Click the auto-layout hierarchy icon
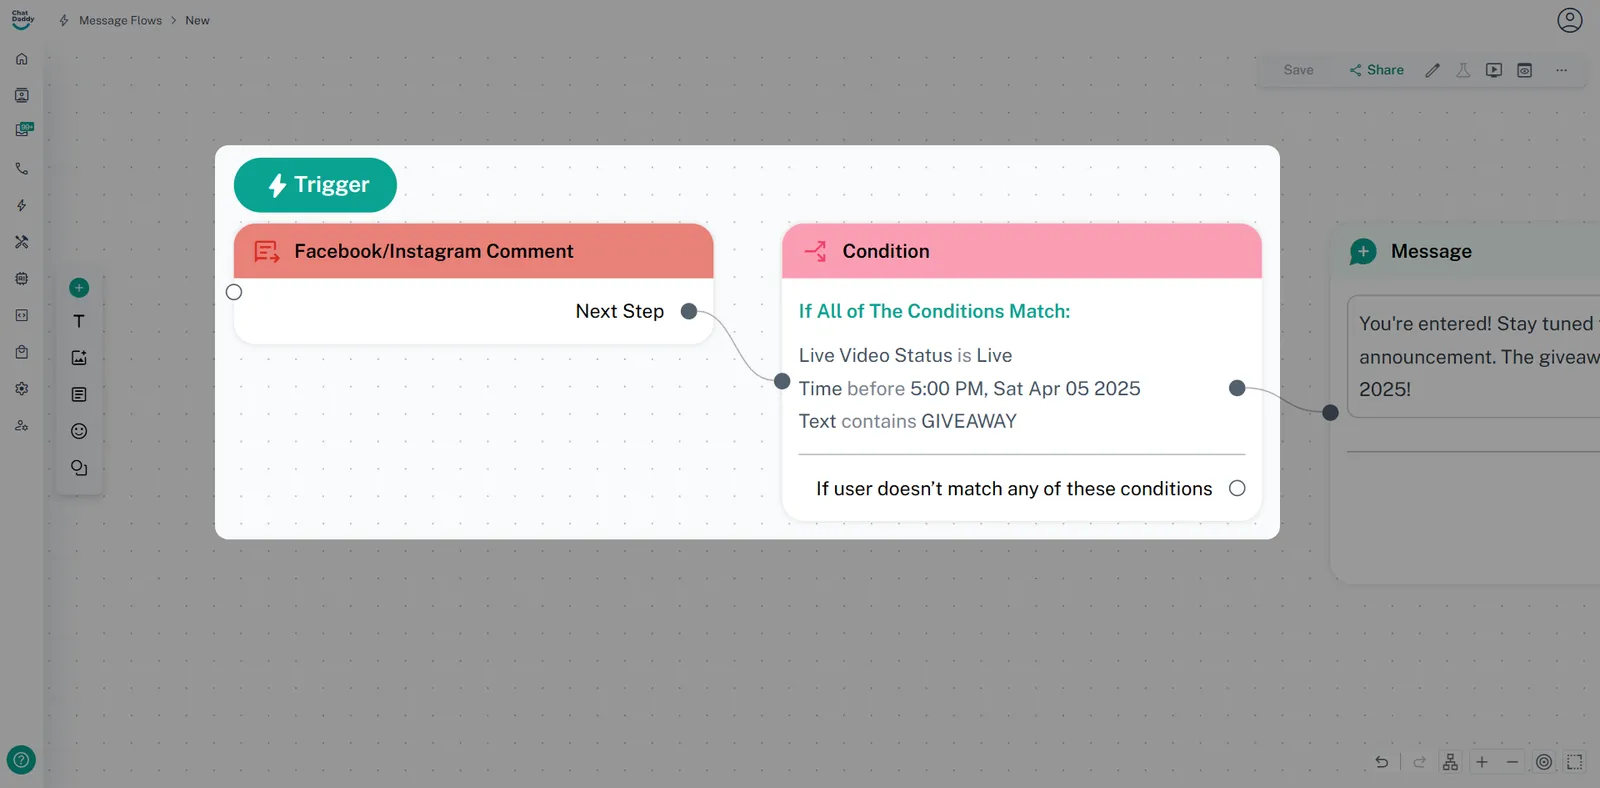 pos(1450,762)
